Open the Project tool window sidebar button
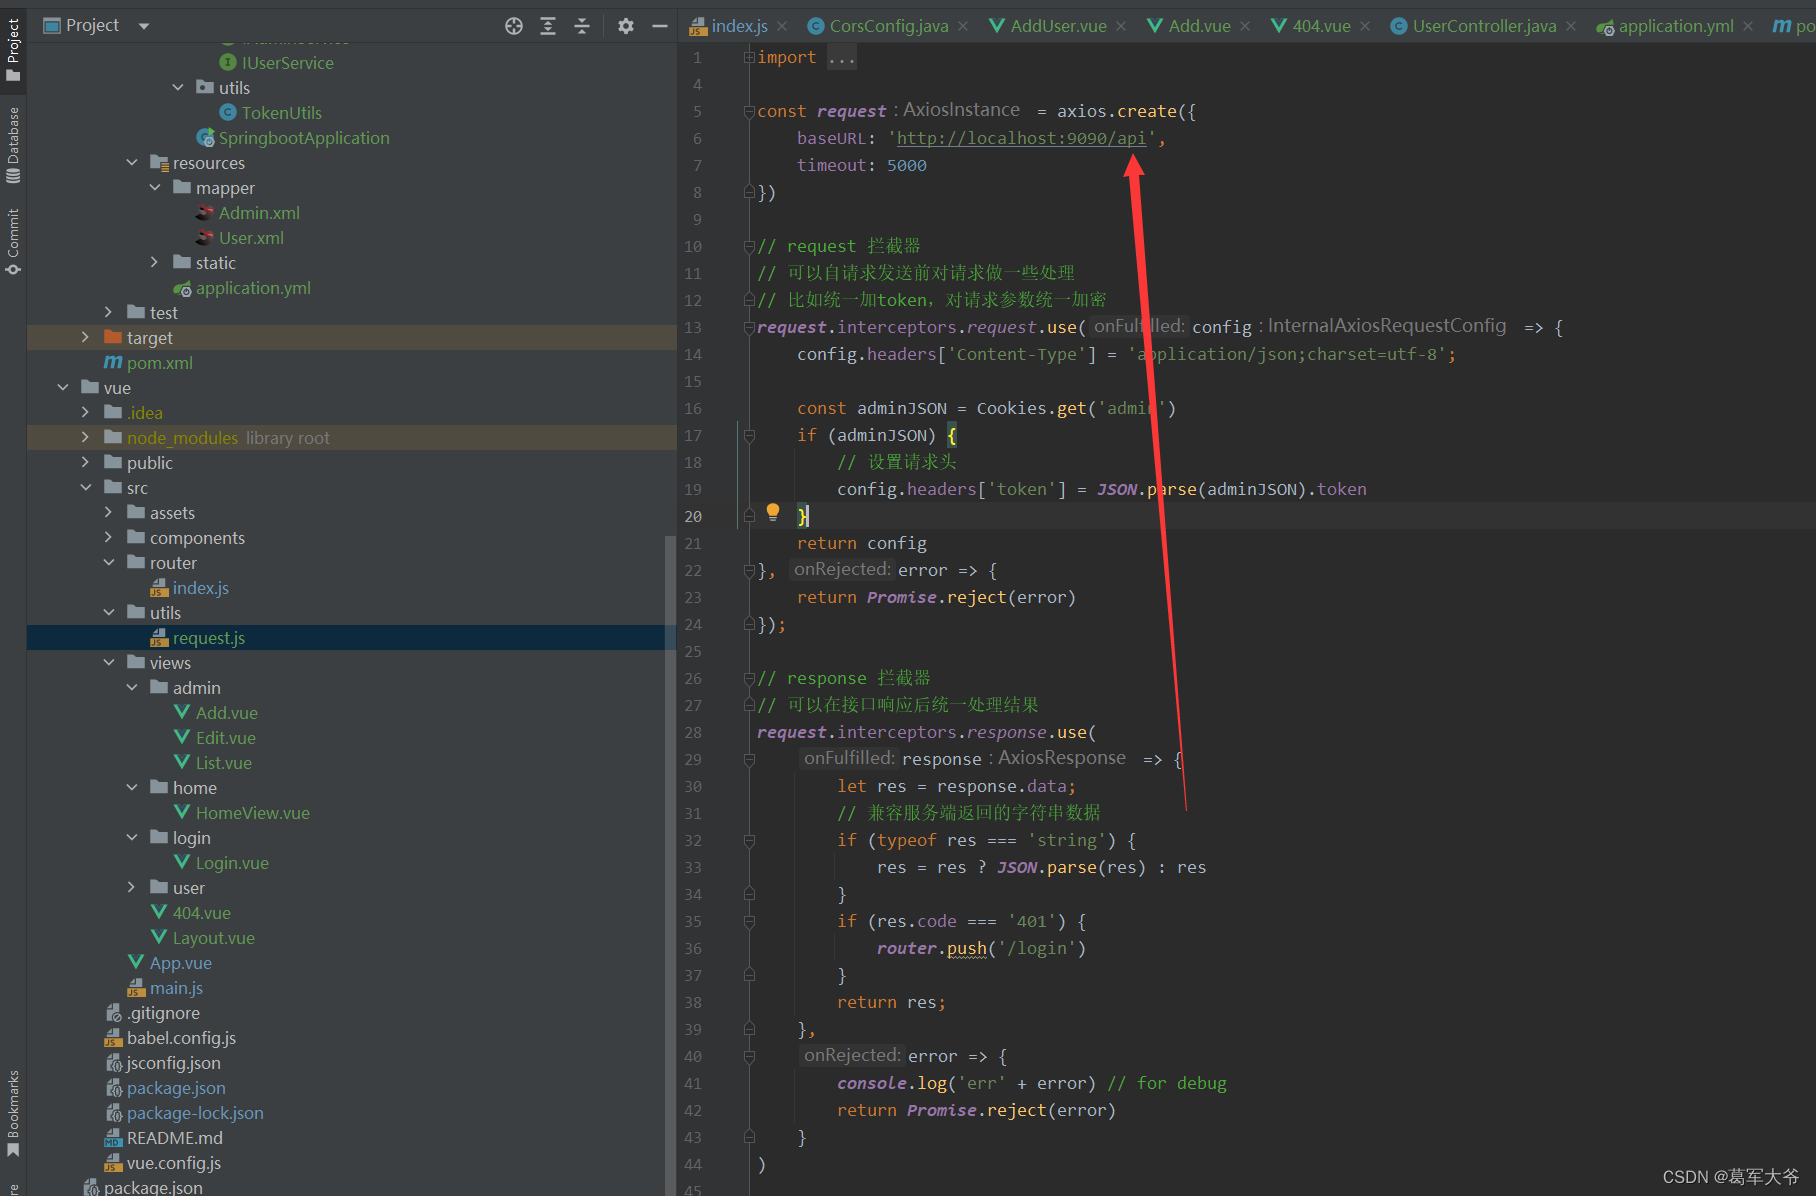Viewport: 1816px width, 1196px height. coord(13,50)
